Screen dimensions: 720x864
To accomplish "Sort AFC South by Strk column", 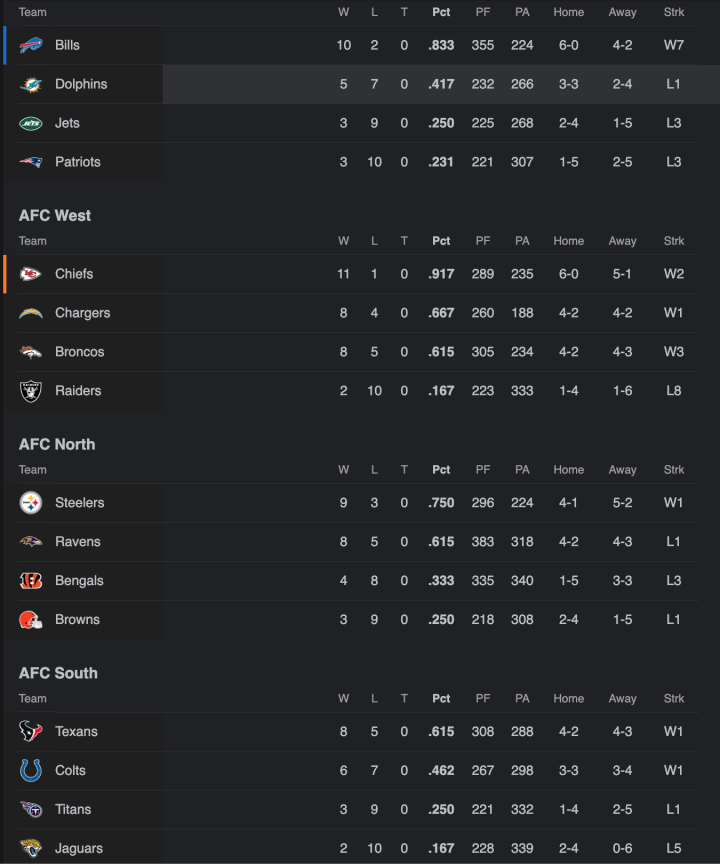I will pos(674,698).
